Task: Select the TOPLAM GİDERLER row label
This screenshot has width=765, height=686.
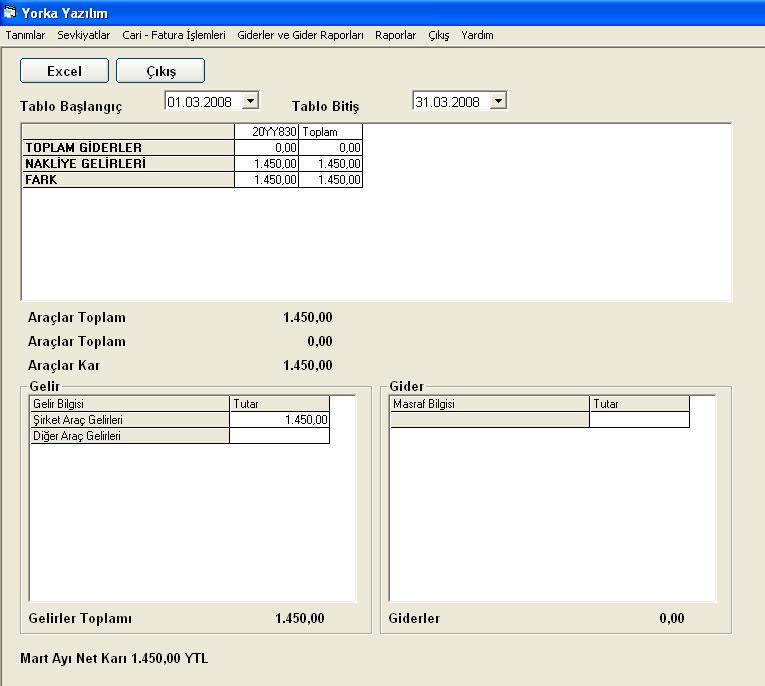Action: pos(128,148)
